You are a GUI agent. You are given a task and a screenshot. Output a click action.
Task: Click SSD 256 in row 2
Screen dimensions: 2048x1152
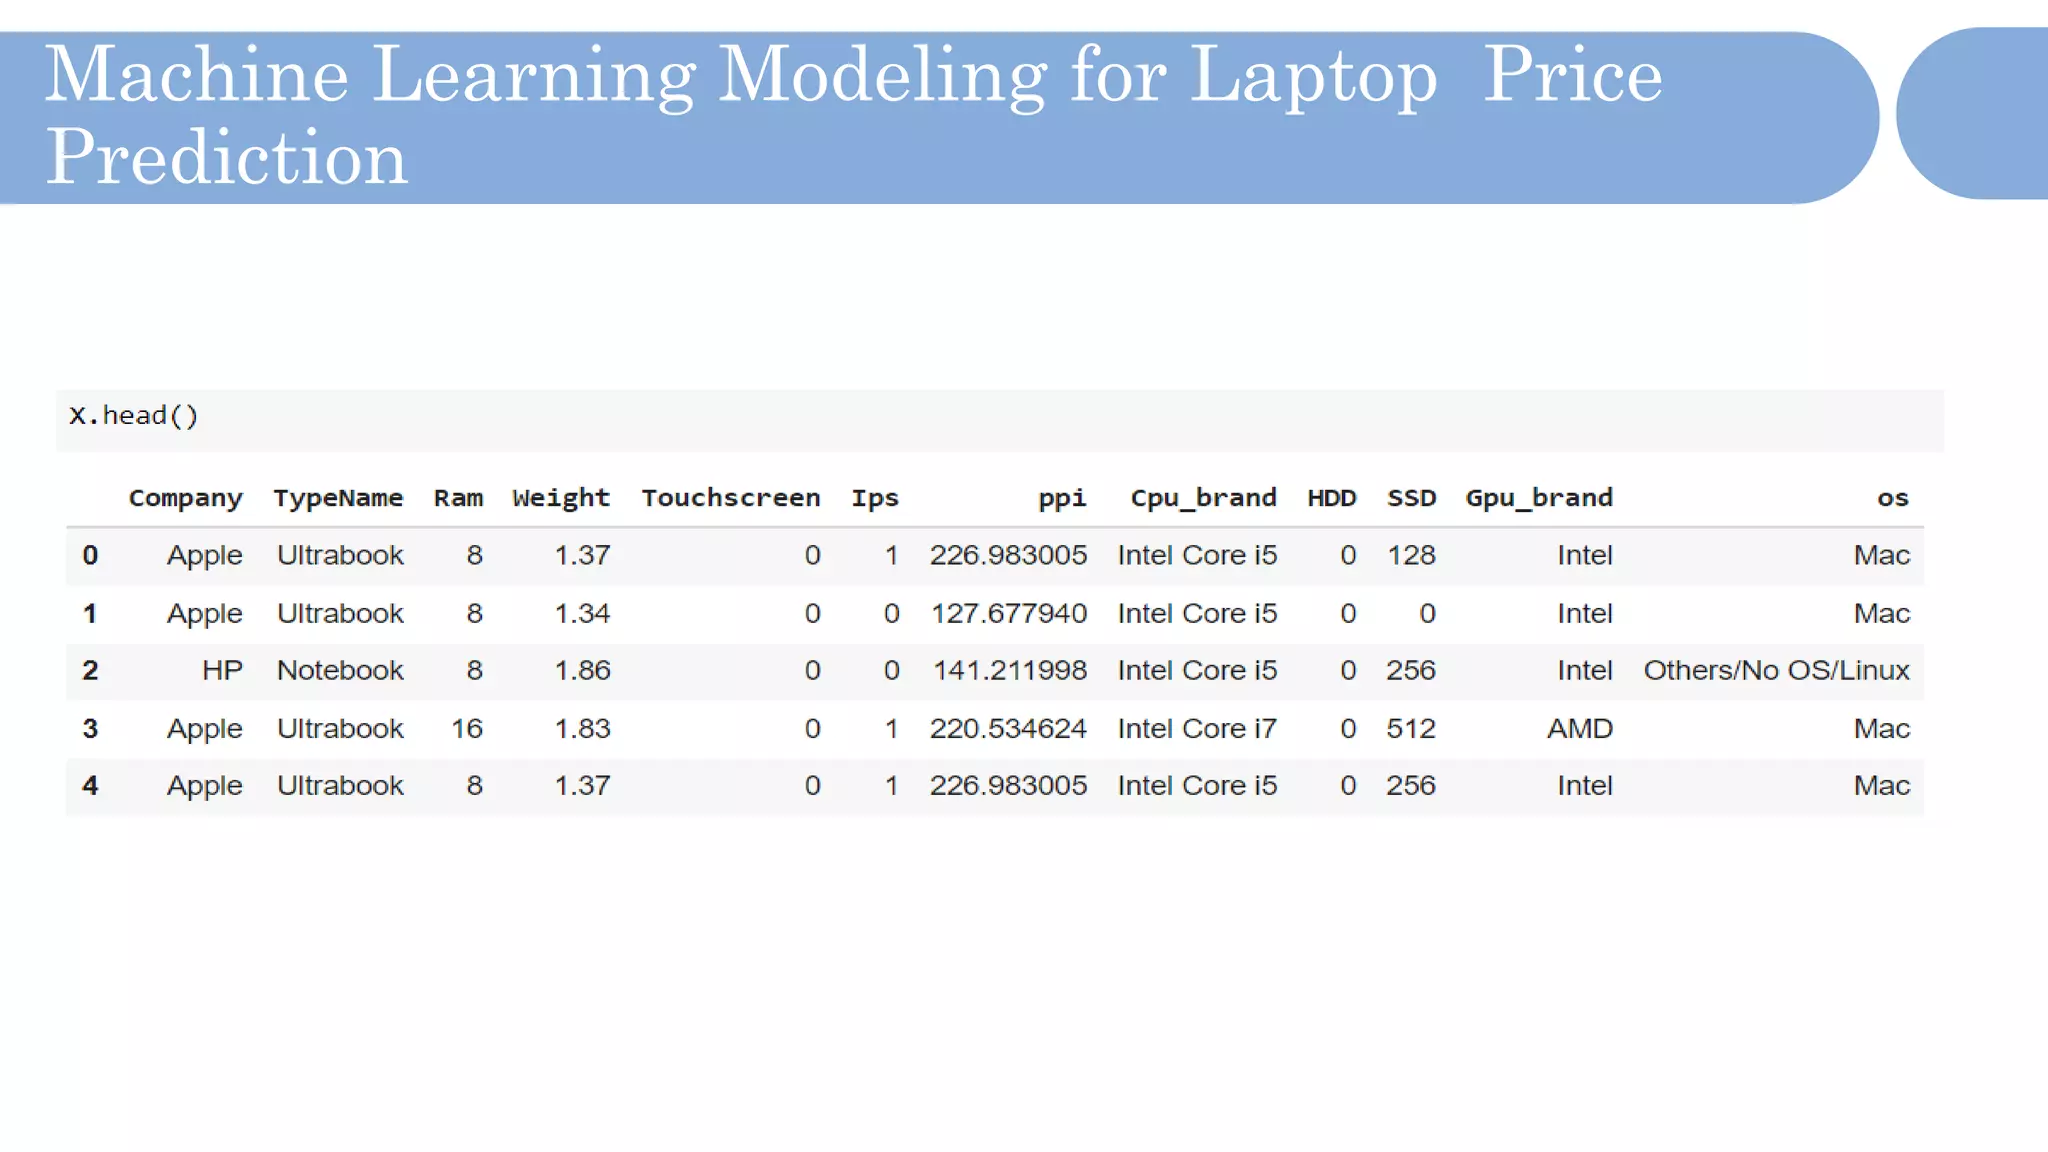(x=1411, y=670)
